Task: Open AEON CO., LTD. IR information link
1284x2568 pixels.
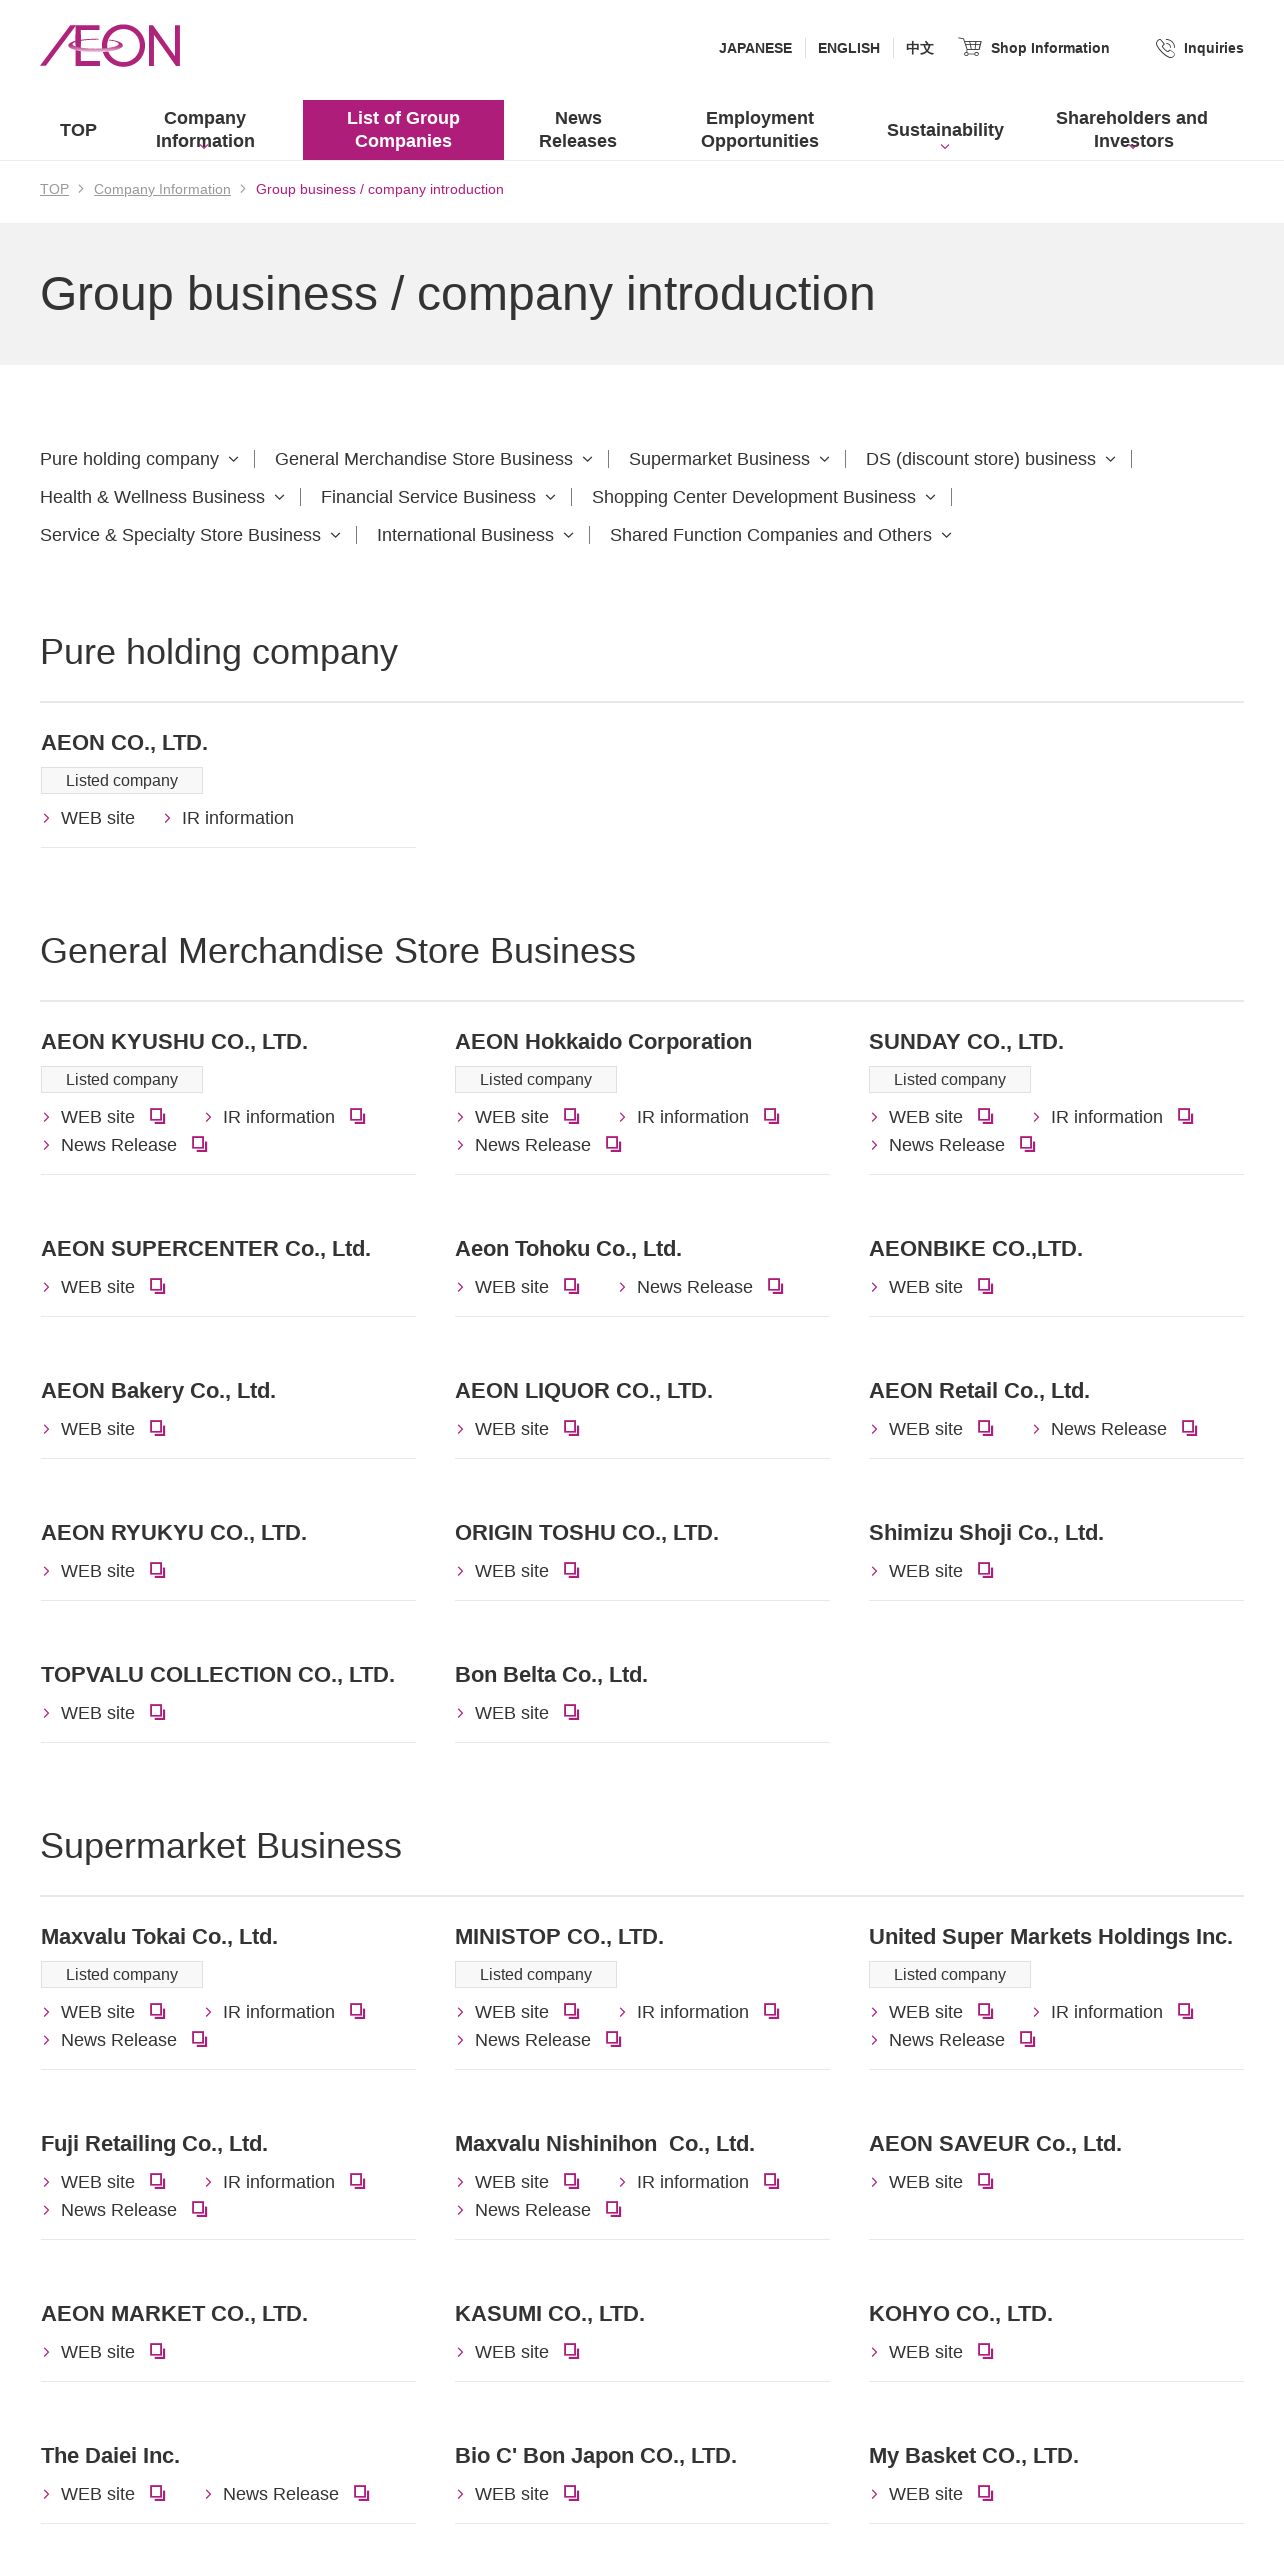Action: (237, 818)
